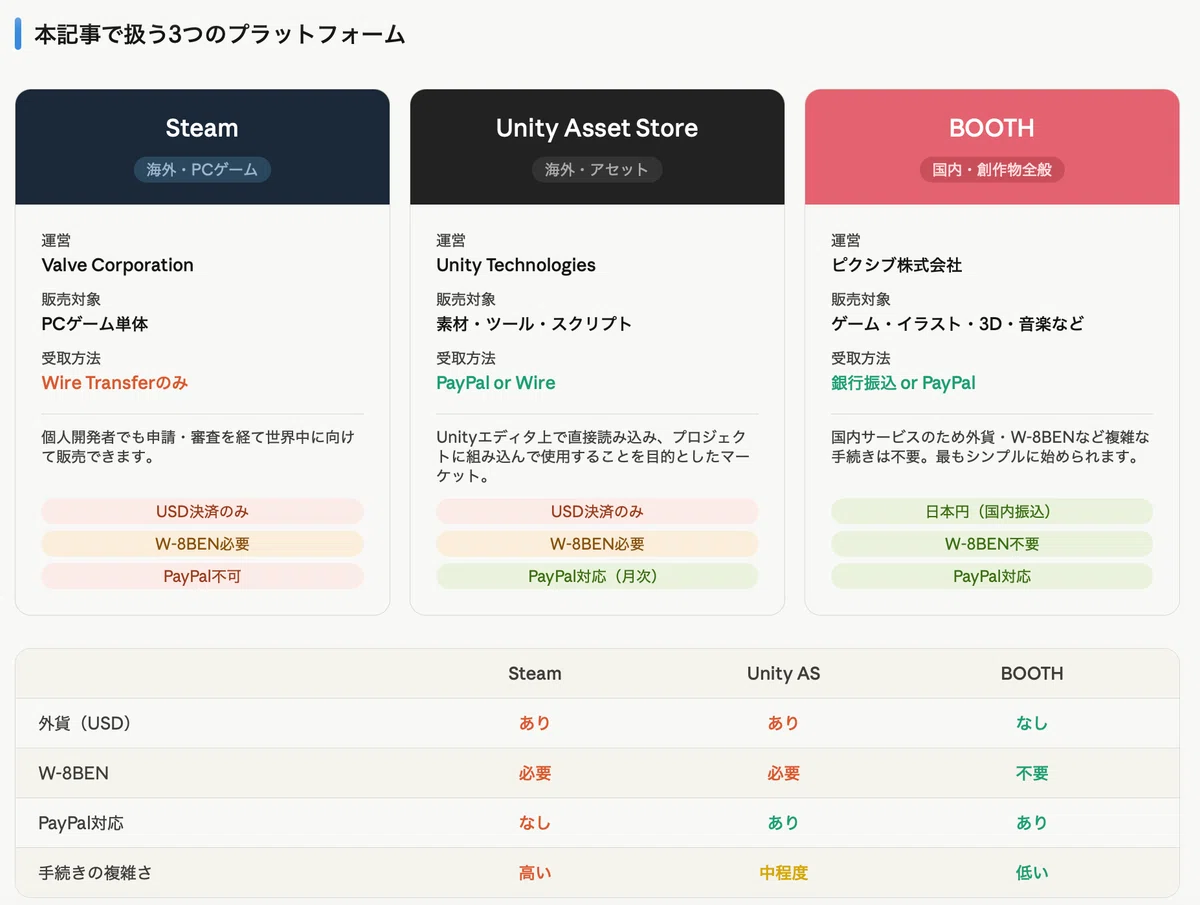Select the PayPal or Wire text
The height and width of the screenshot is (905, 1200).
click(496, 383)
